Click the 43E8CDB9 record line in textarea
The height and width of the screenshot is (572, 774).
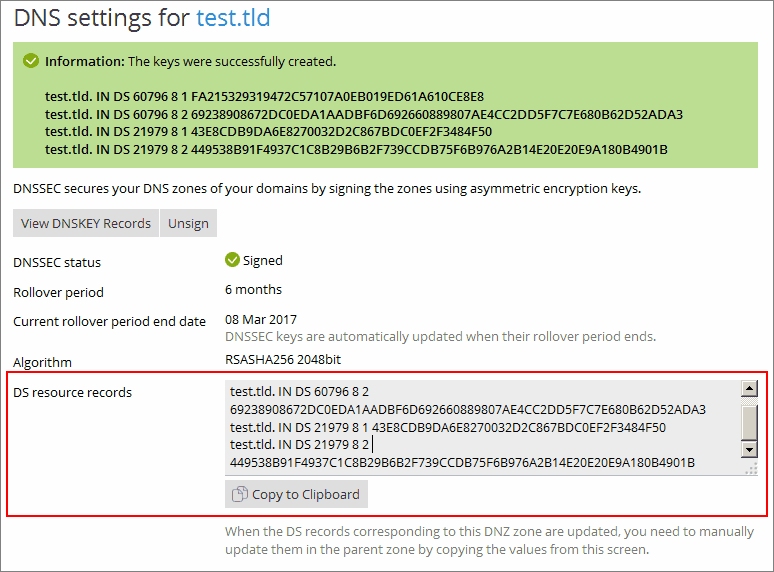coord(447,427)
